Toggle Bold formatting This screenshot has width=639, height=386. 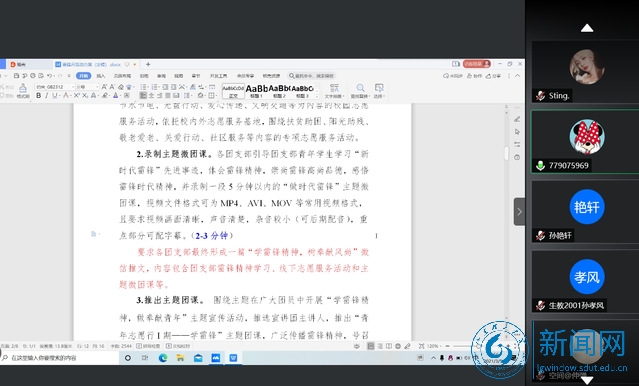[39, 95]
